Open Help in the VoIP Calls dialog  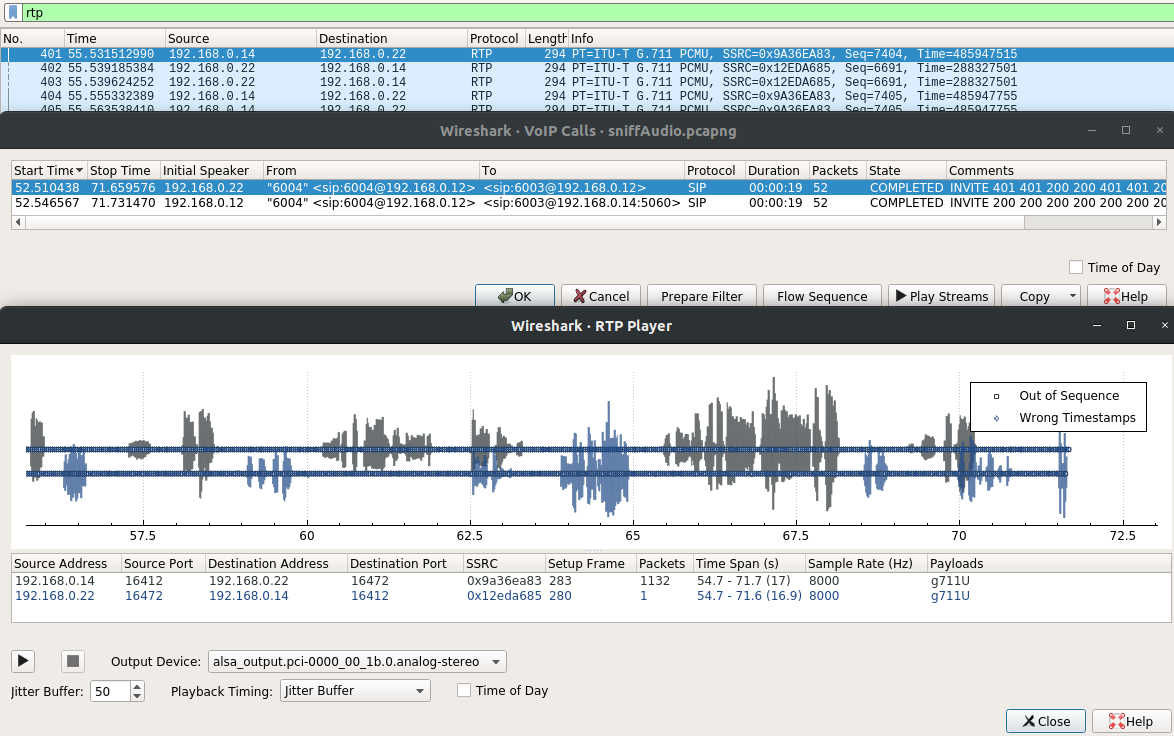pos(1125,296)
